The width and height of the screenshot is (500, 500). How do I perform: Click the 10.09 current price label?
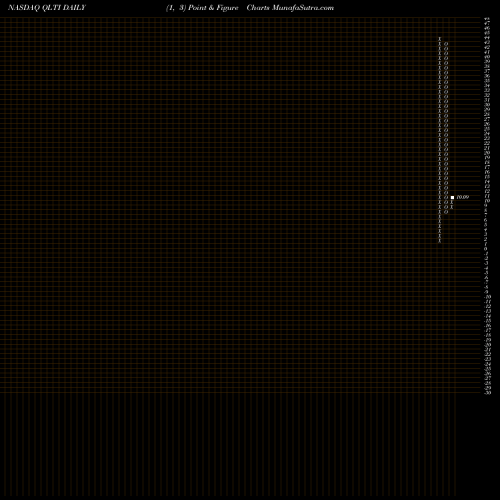463,197
